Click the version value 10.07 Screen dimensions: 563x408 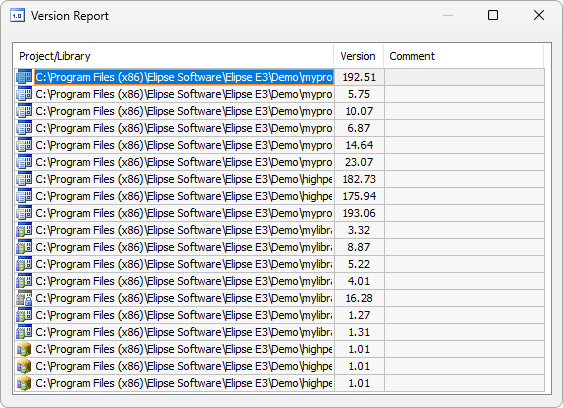click(359, 111)
